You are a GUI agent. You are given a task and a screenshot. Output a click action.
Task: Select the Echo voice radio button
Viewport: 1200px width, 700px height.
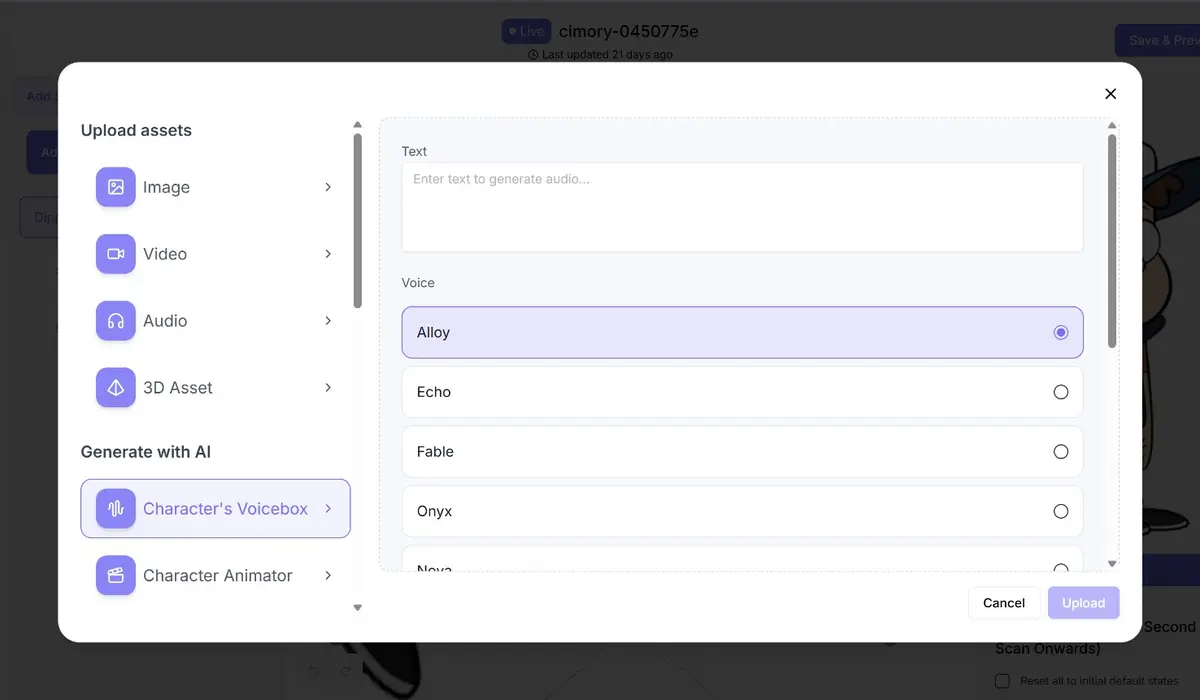pyautogui.click(x=1061, y=392)
